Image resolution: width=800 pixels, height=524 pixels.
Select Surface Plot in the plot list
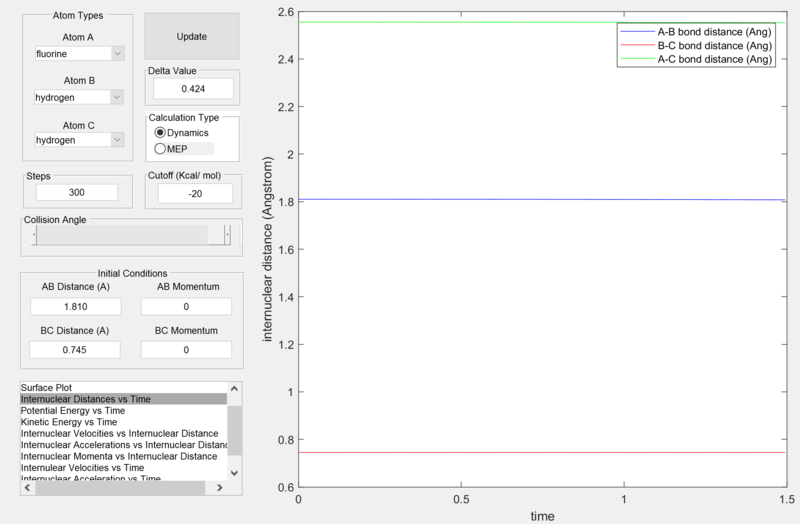click(x=123, y=388)
